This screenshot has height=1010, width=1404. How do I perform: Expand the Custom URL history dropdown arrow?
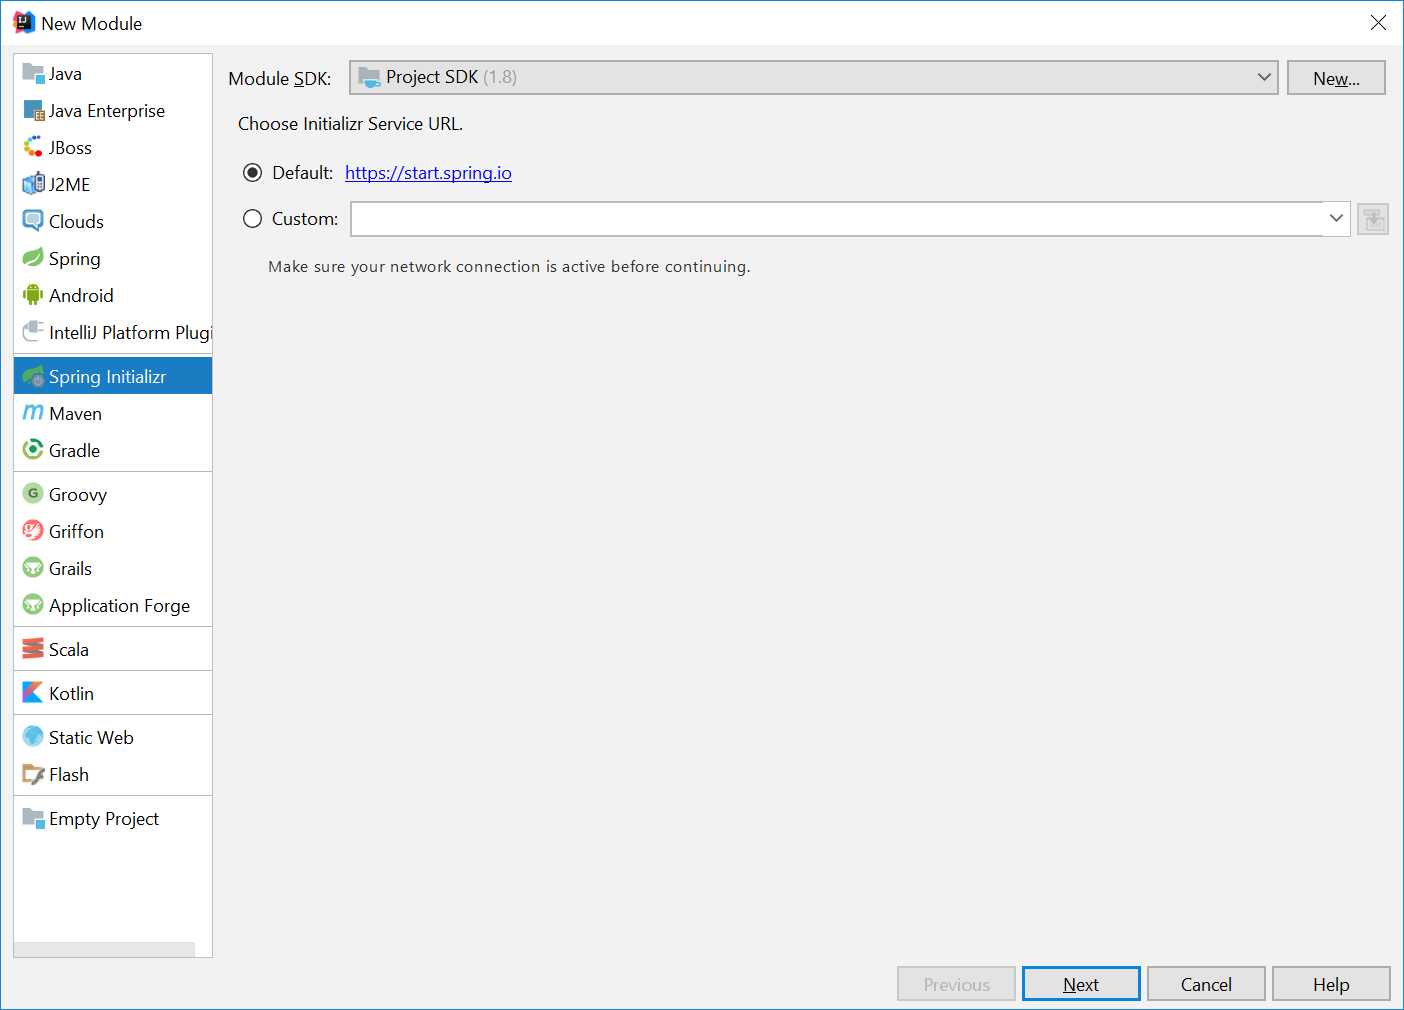tap(1336, 219)
